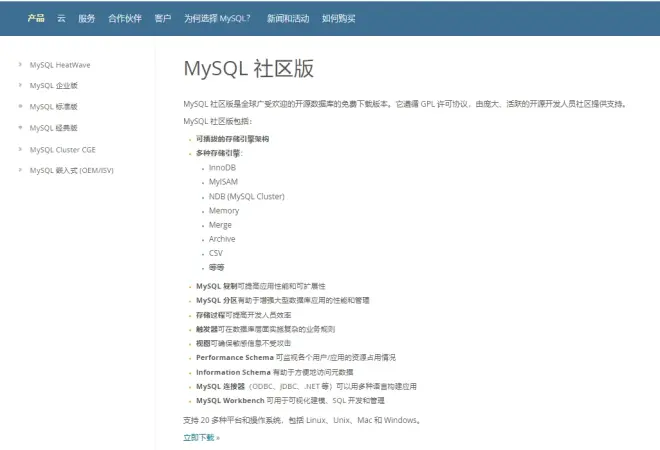Open the 服务 navigation item
Viewport: 660px width, 450px height.
point(87,18)
